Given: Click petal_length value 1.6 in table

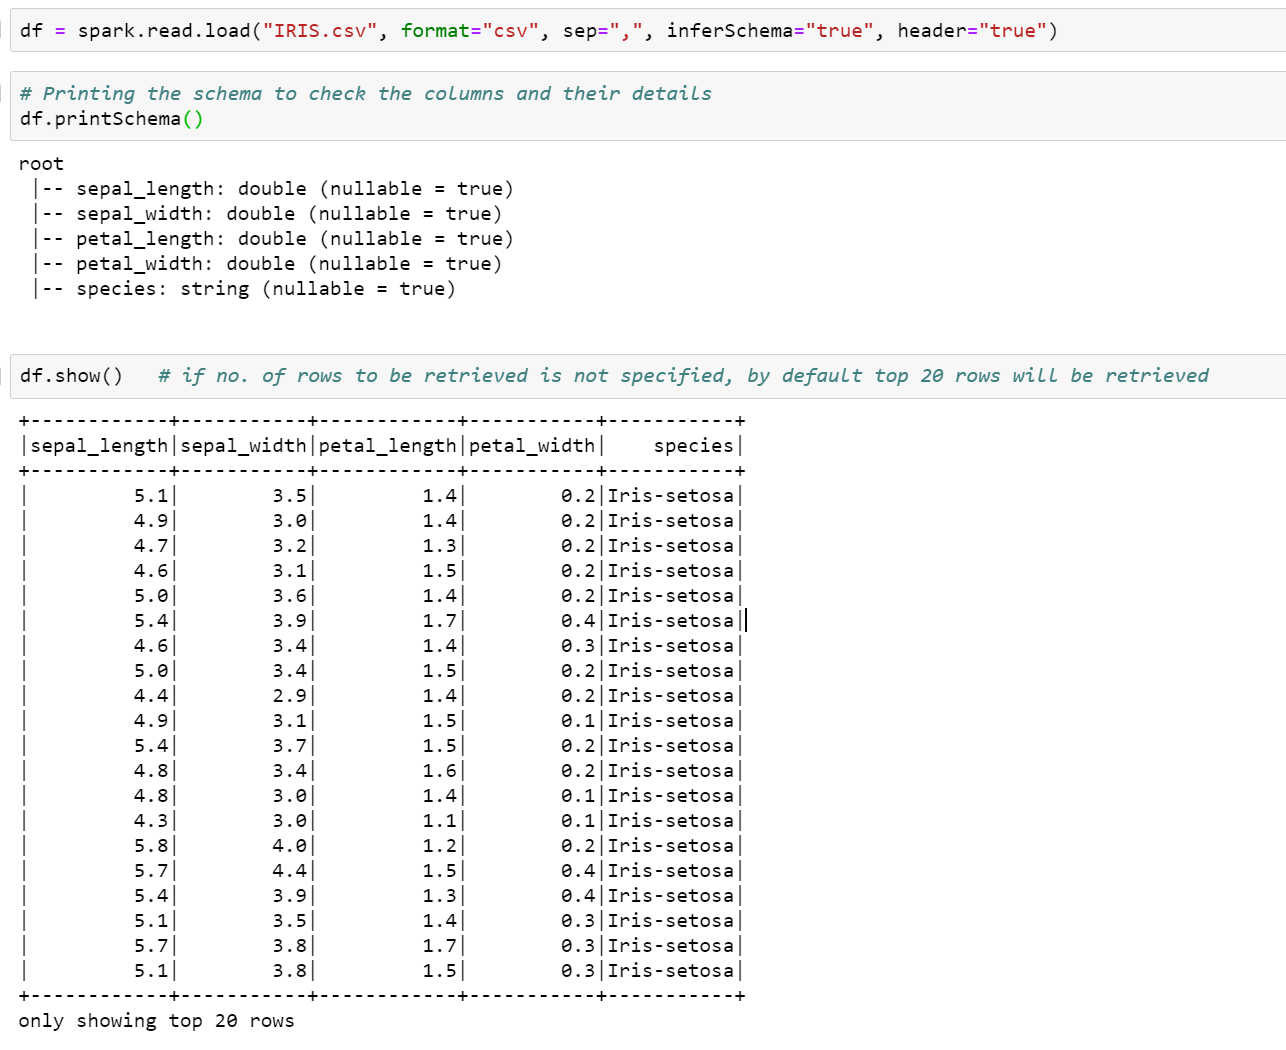Looking at the screenshot, I should point(439,771).
